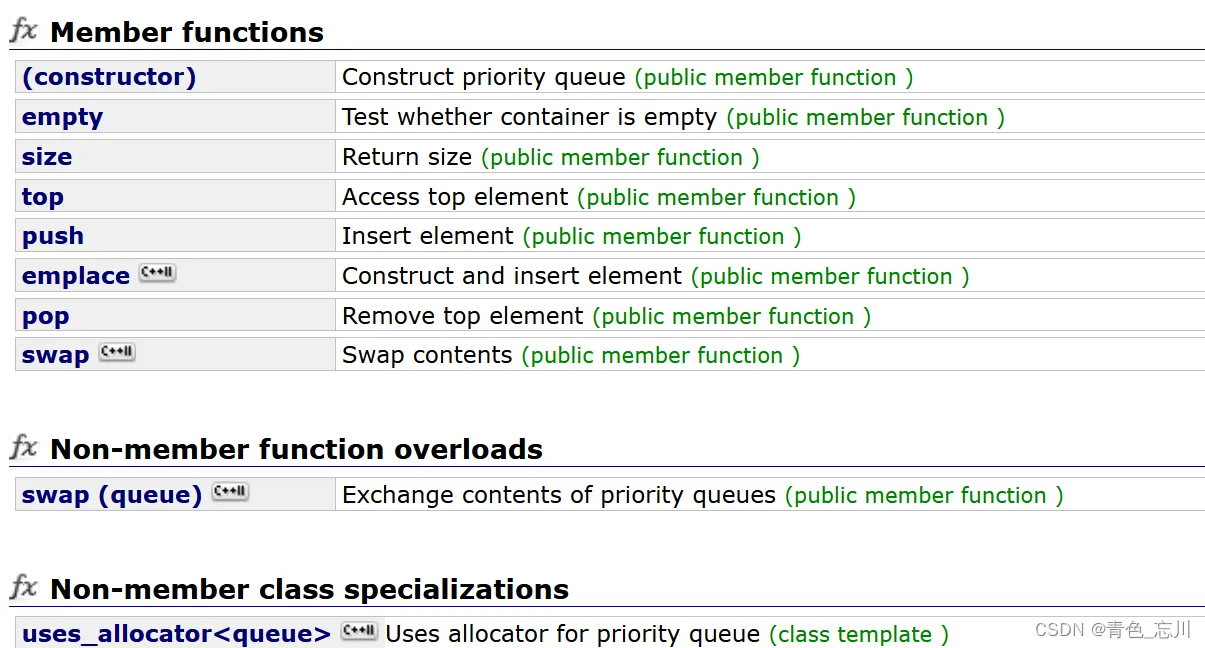Follow the push function link

(53, 236)
